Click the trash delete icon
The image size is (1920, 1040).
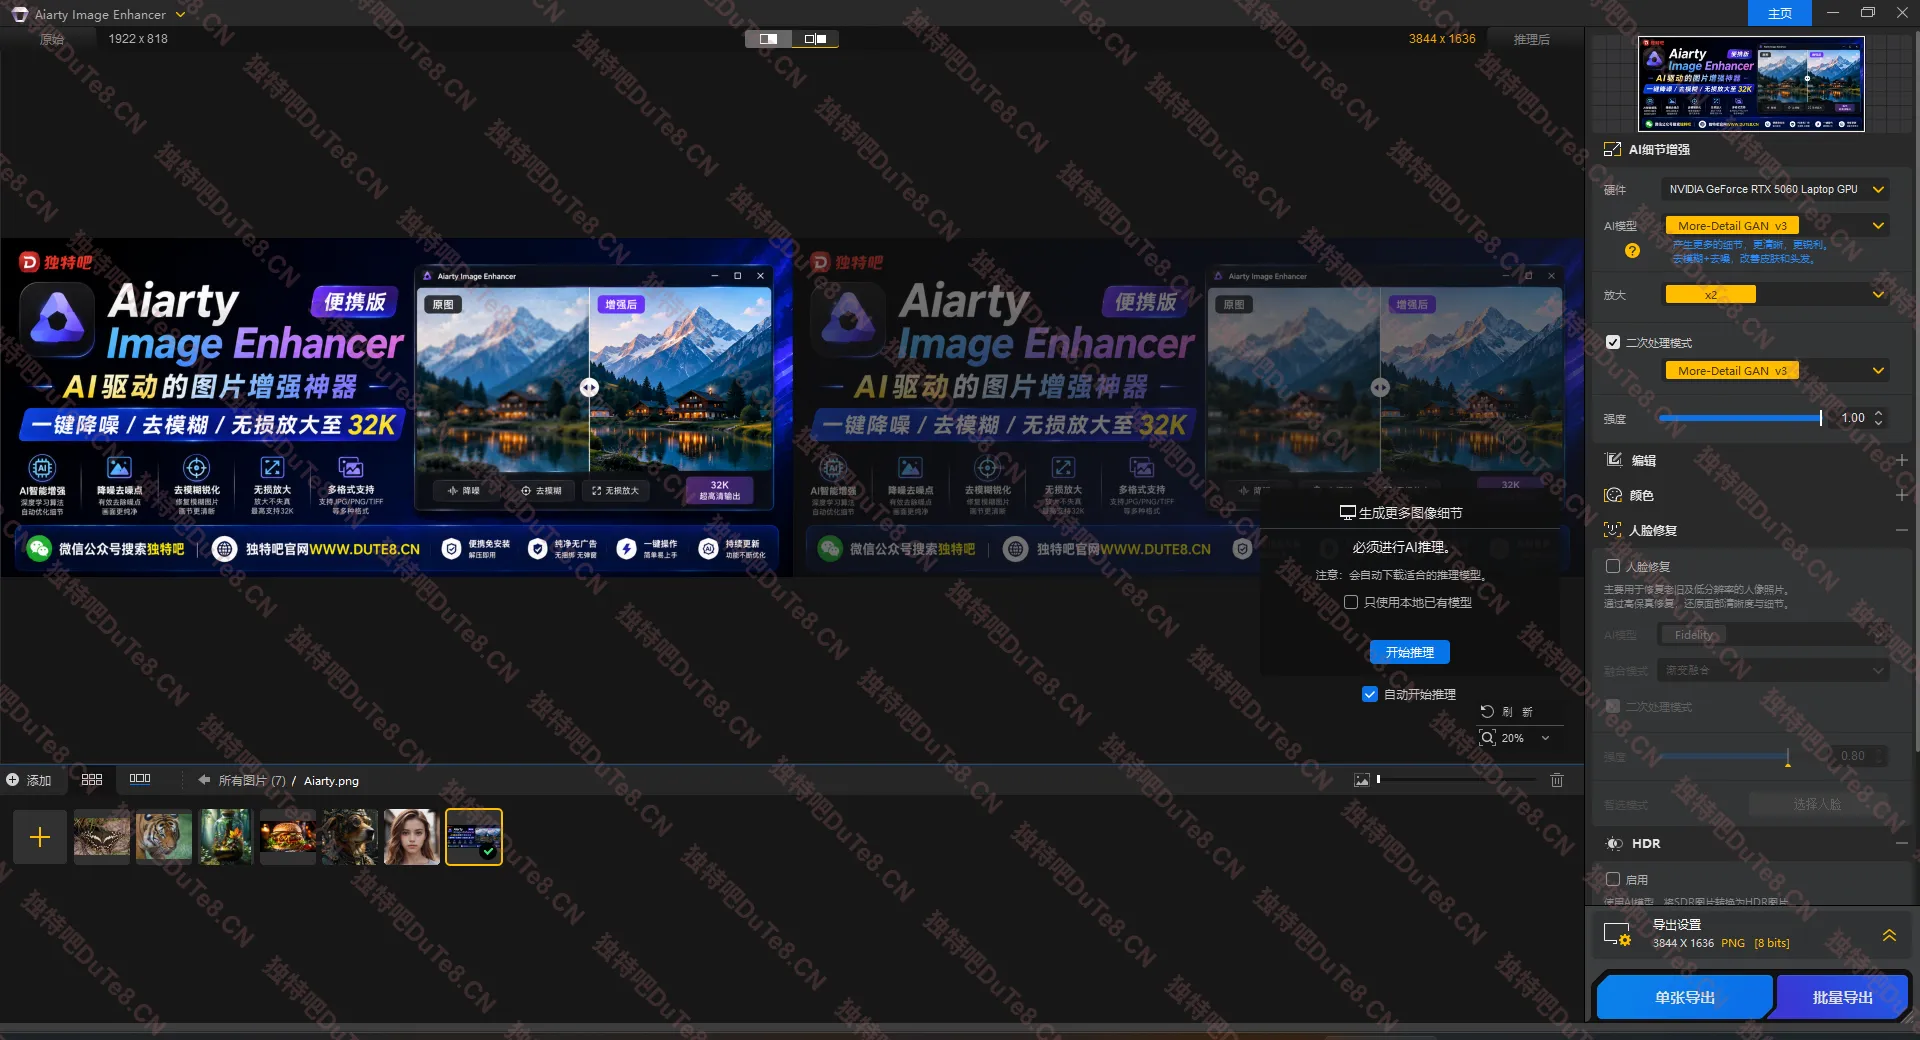(1557, 780)
